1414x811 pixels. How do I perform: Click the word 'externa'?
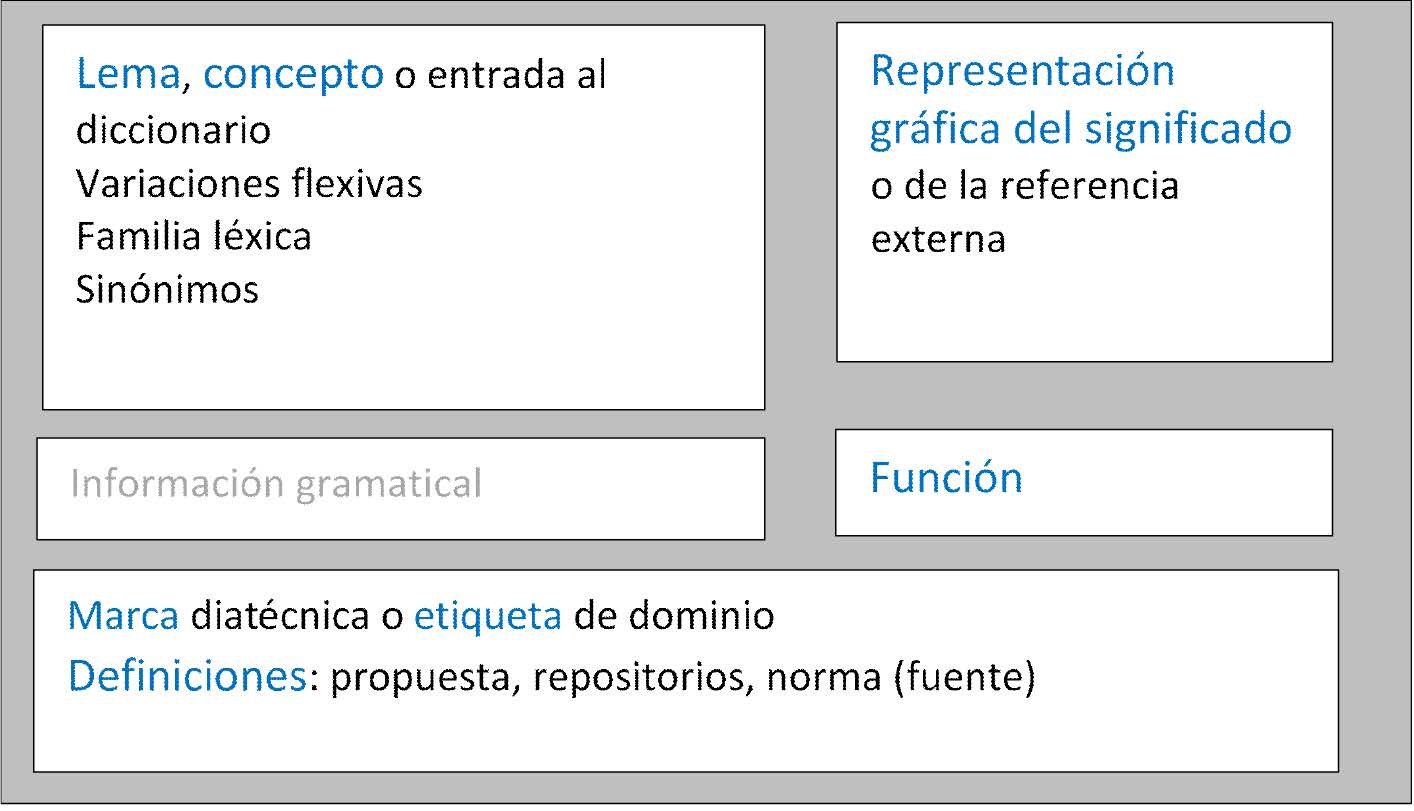point(938,240)
